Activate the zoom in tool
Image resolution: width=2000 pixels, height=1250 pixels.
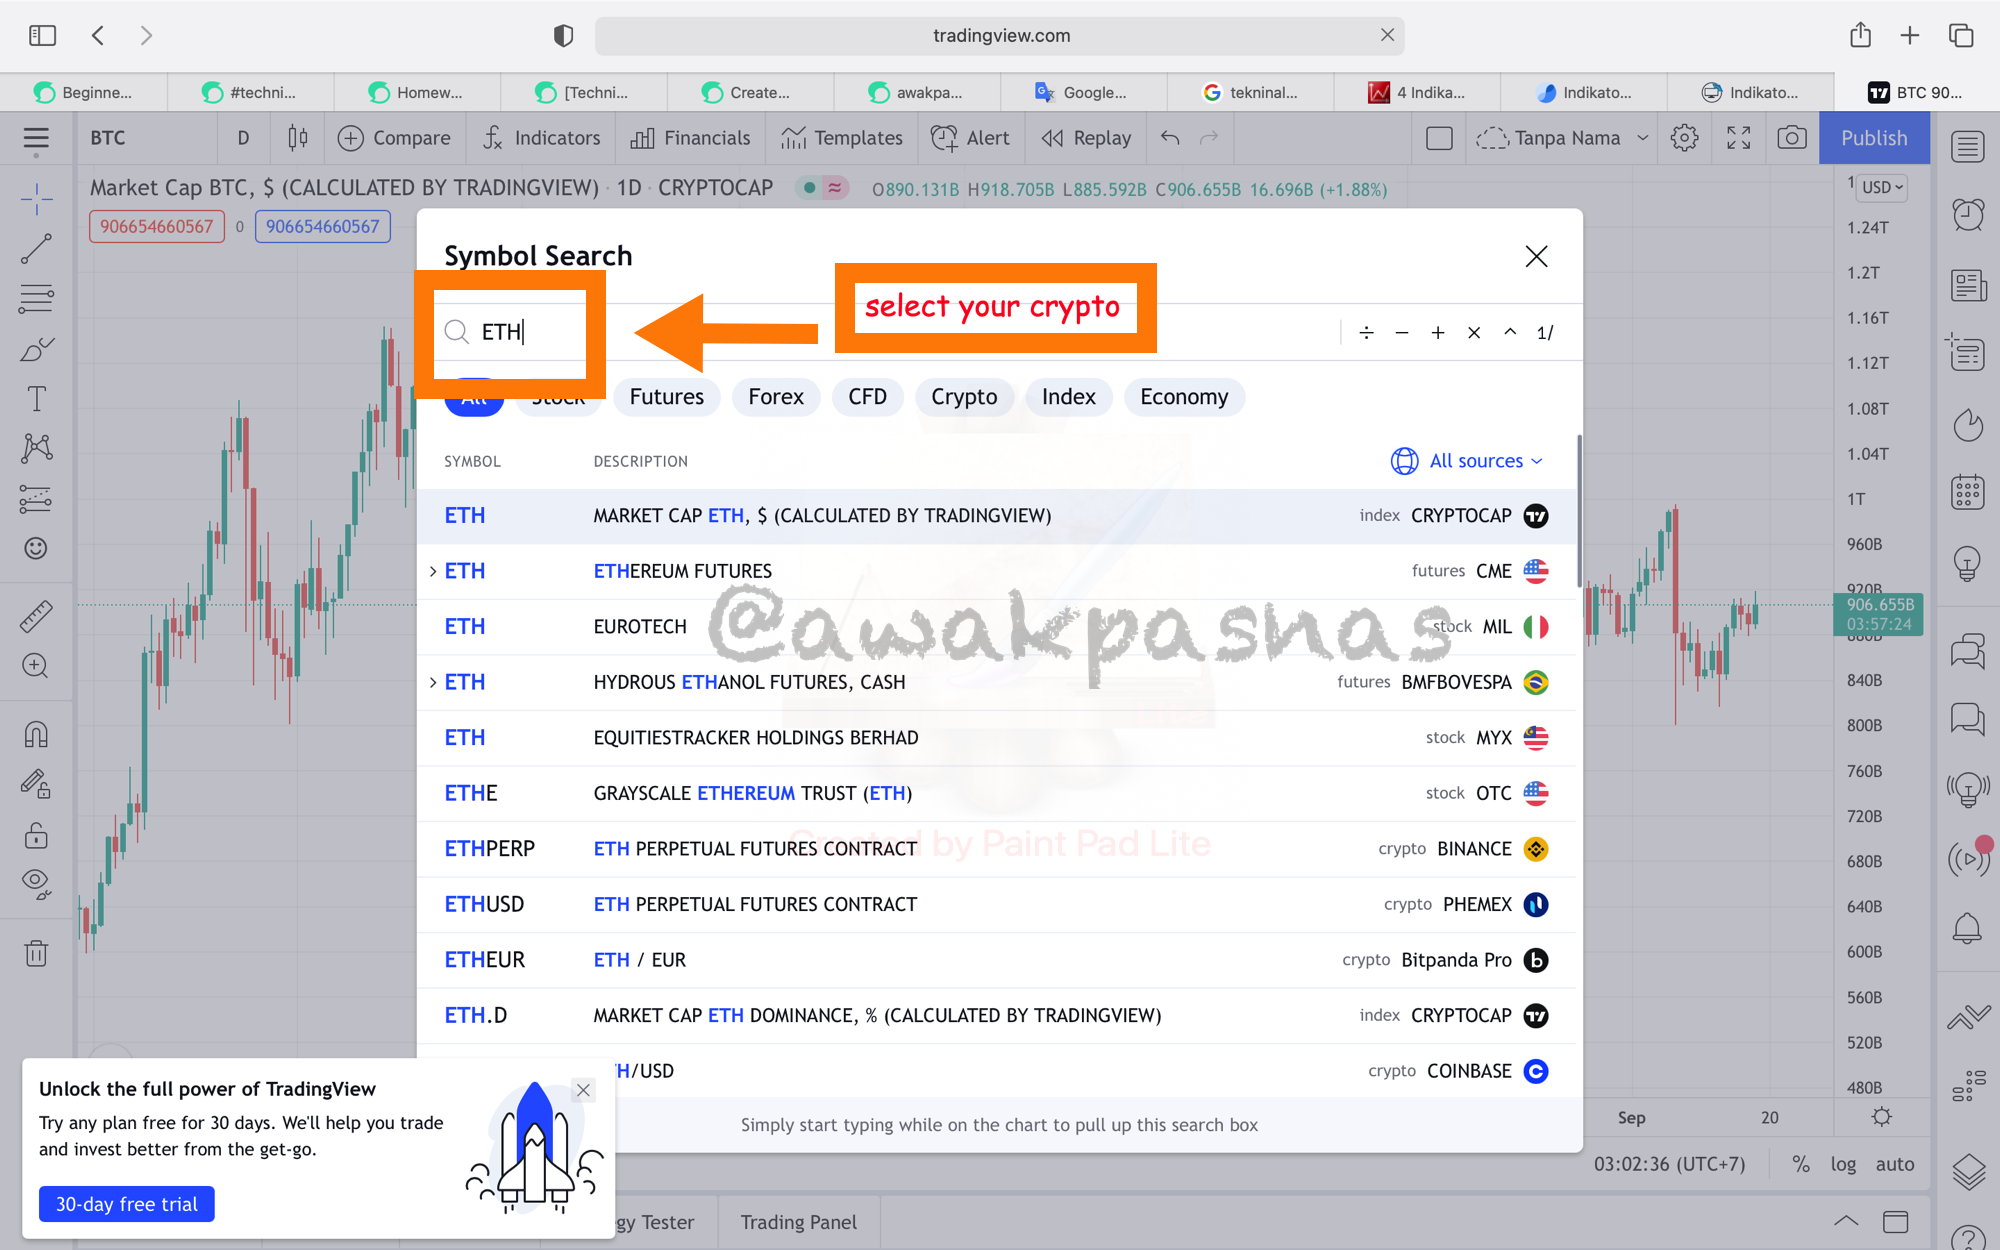click(x=36, y=666)
